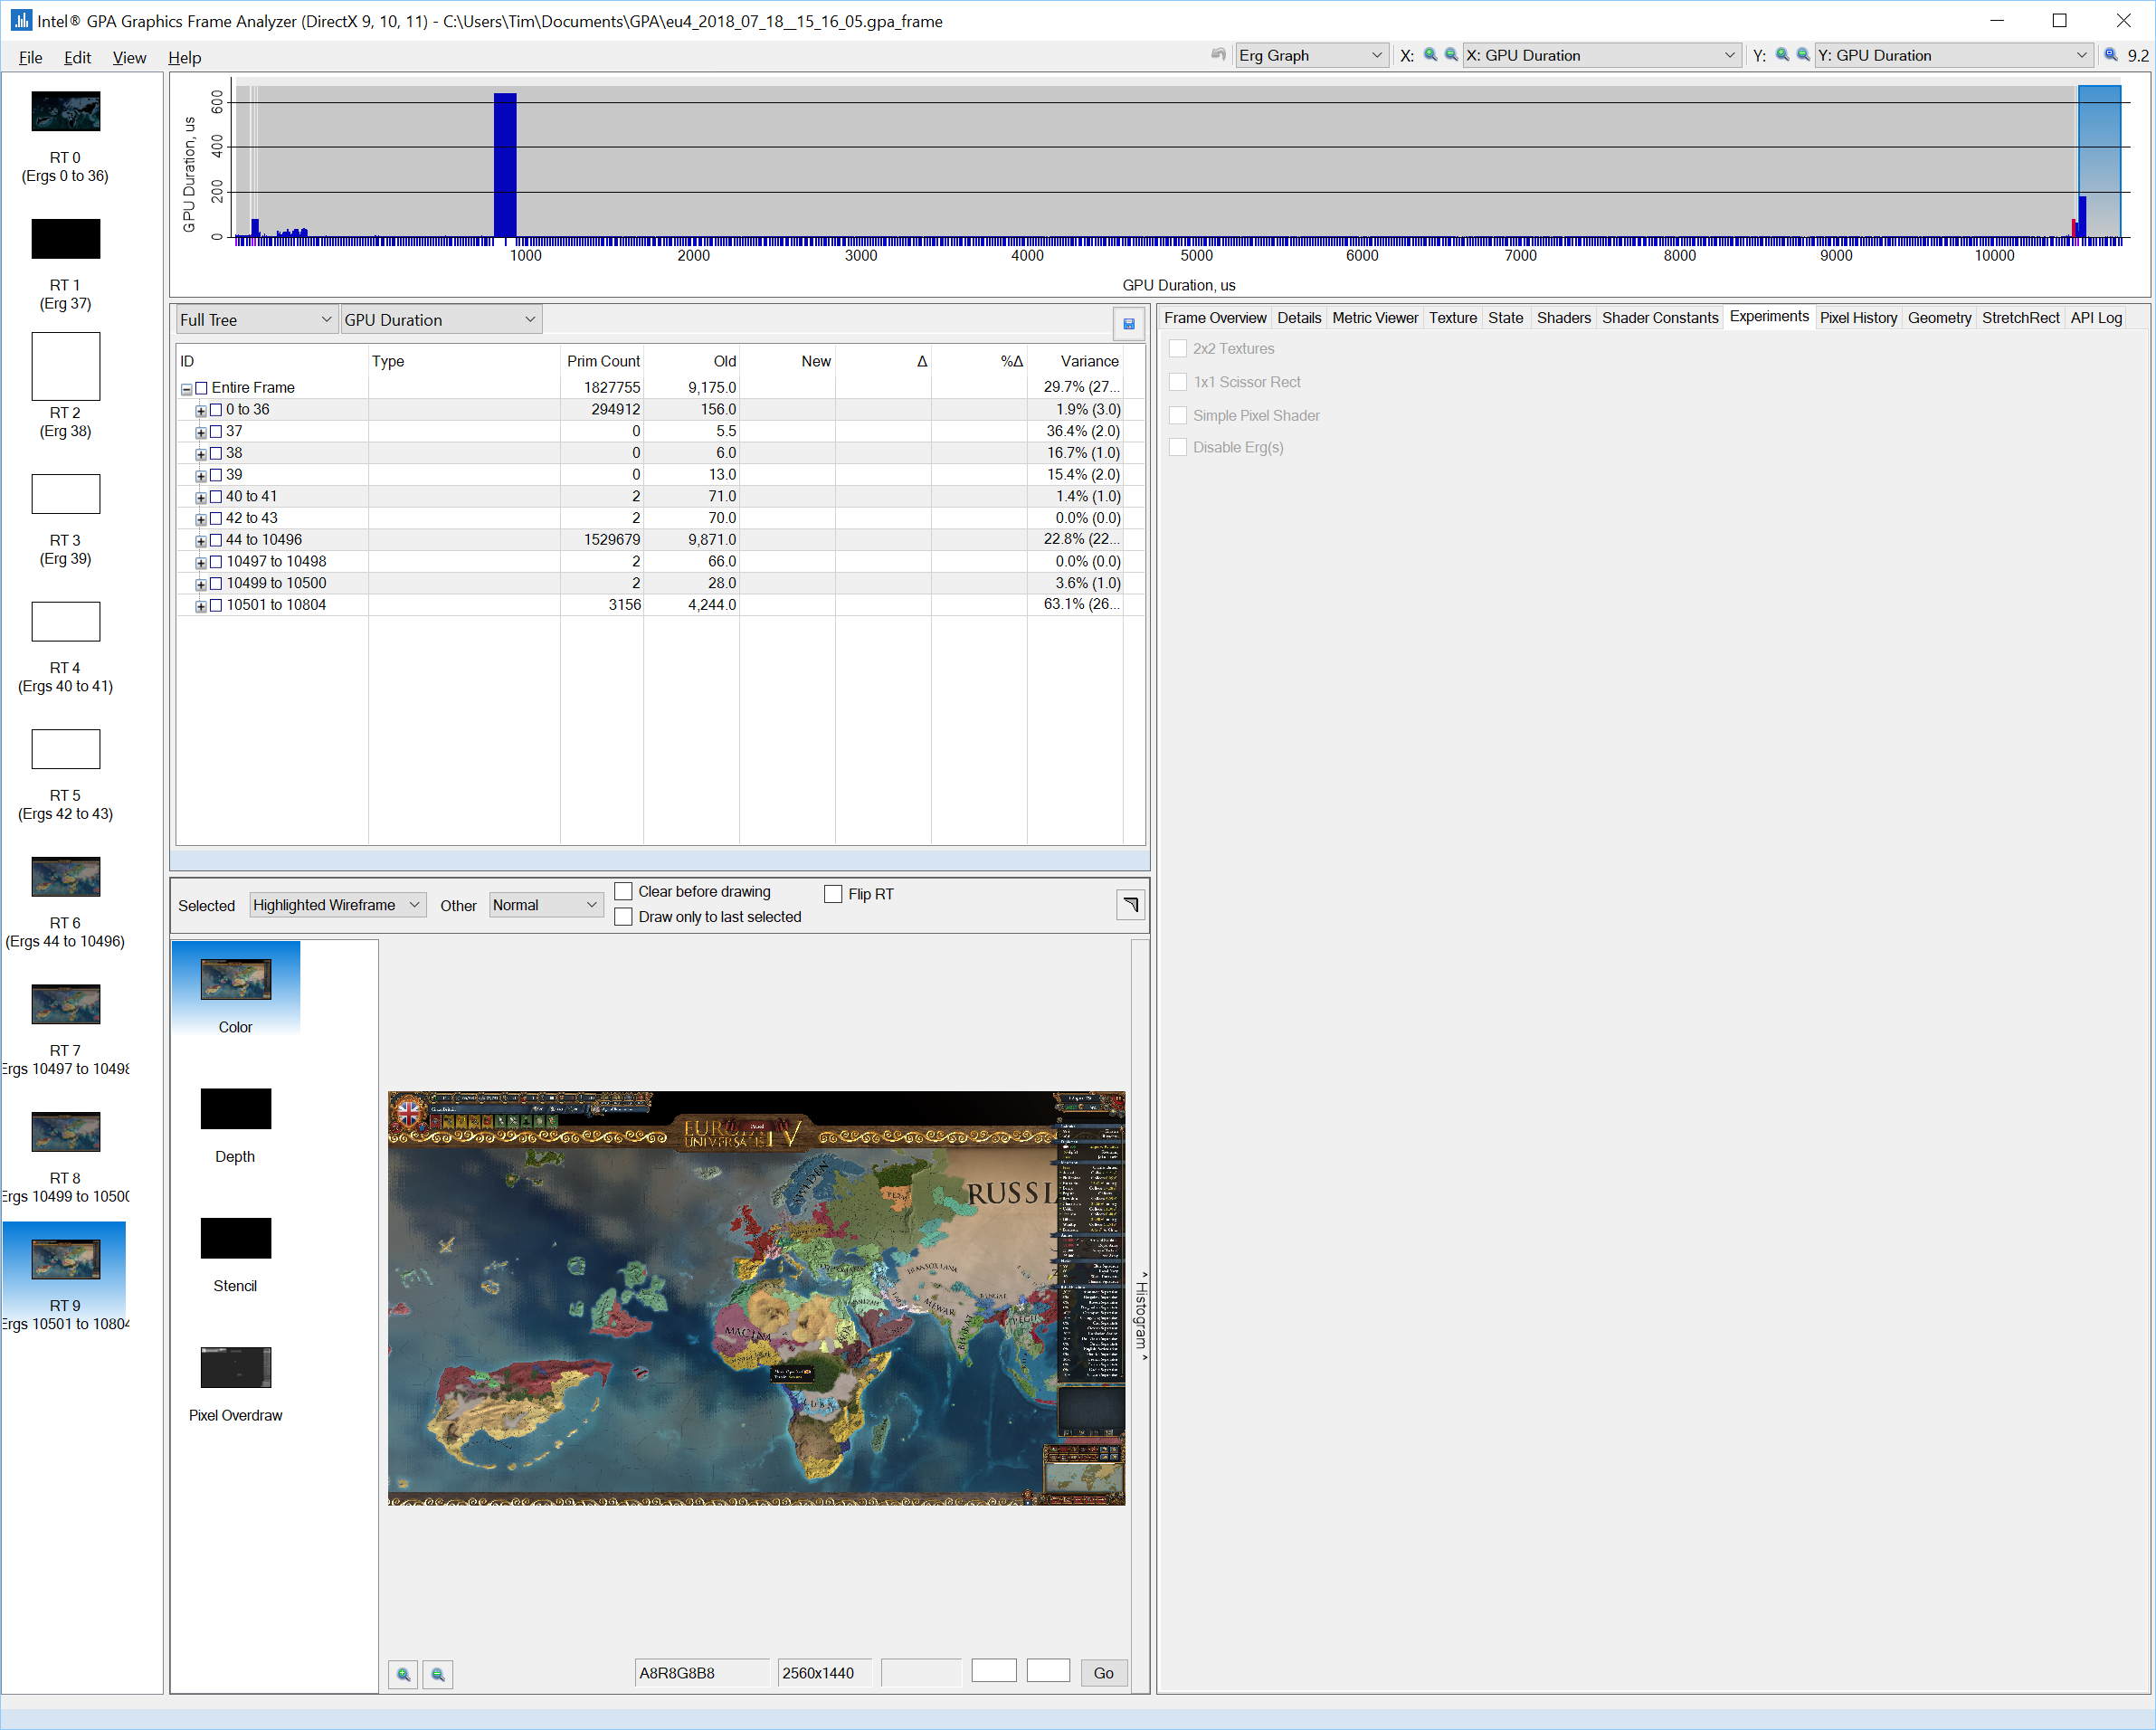
Task: Expand the 40 to 41 erg group
Action: [x=200, y=498]
